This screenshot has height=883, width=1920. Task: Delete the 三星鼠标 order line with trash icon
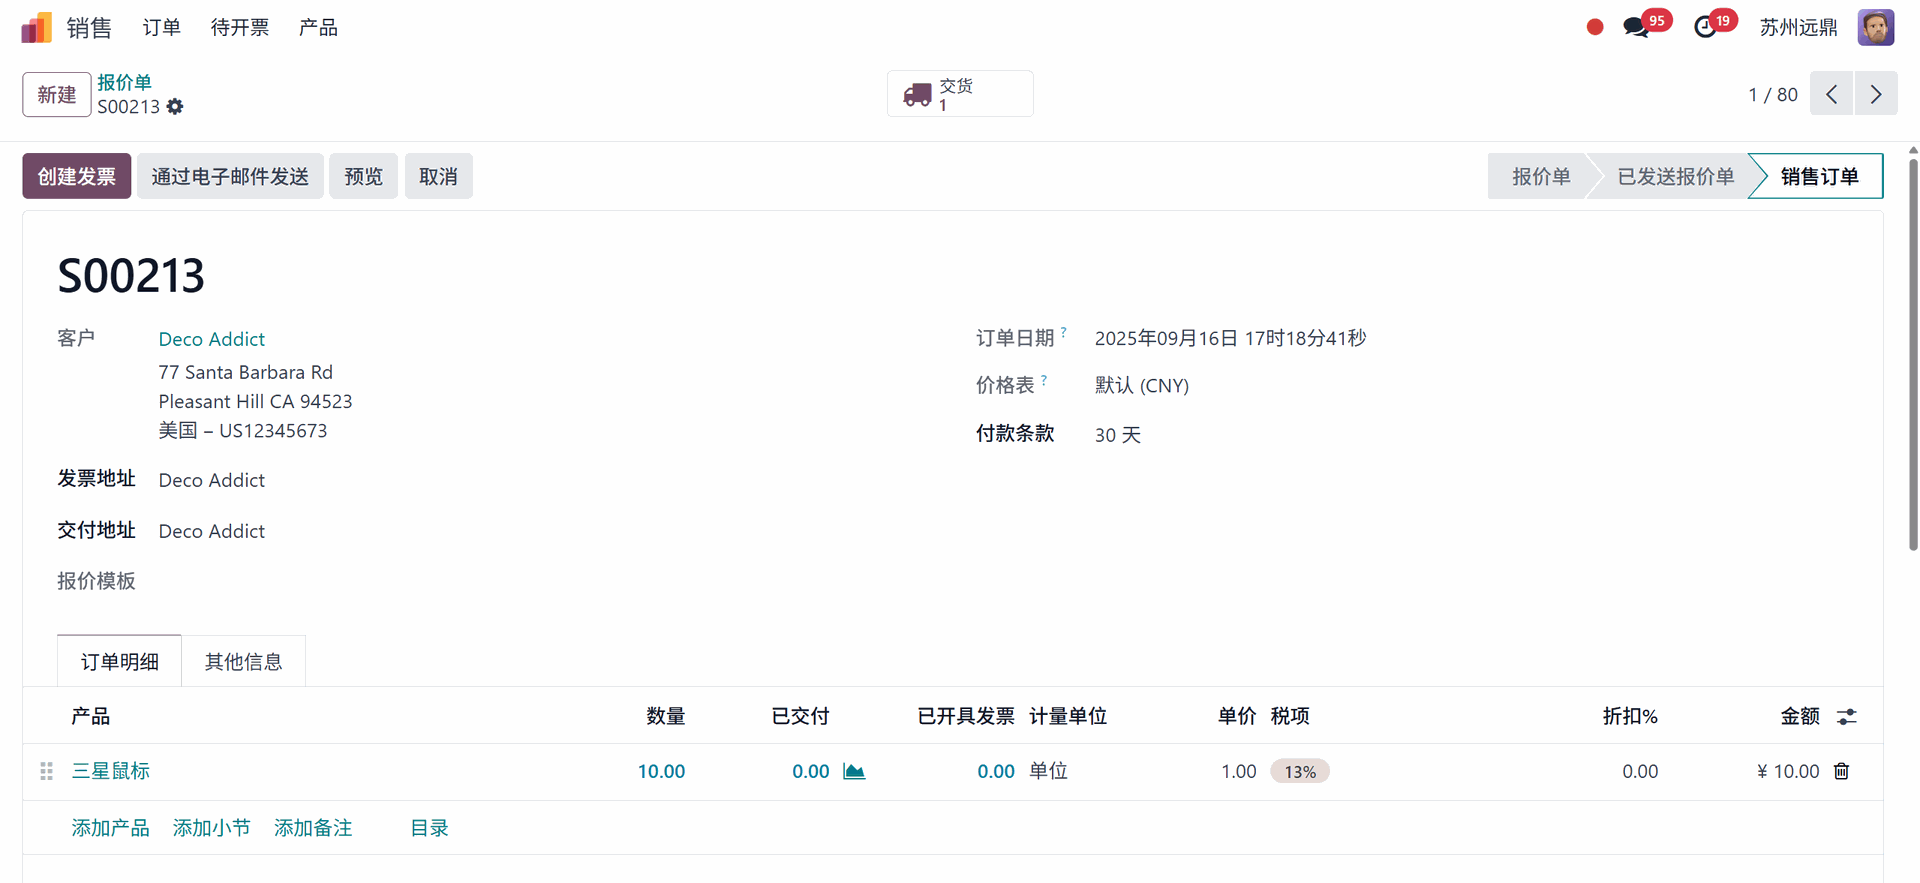tap(1841, 771)
